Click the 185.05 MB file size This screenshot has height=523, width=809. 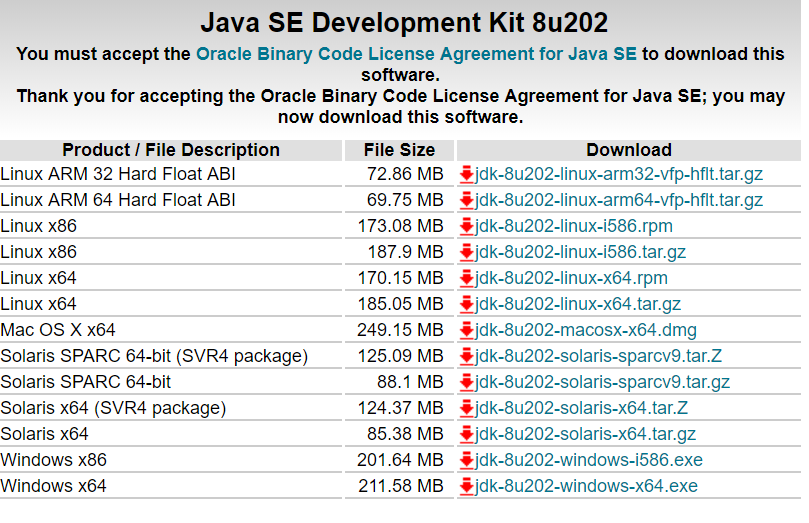tap(400, 304)
